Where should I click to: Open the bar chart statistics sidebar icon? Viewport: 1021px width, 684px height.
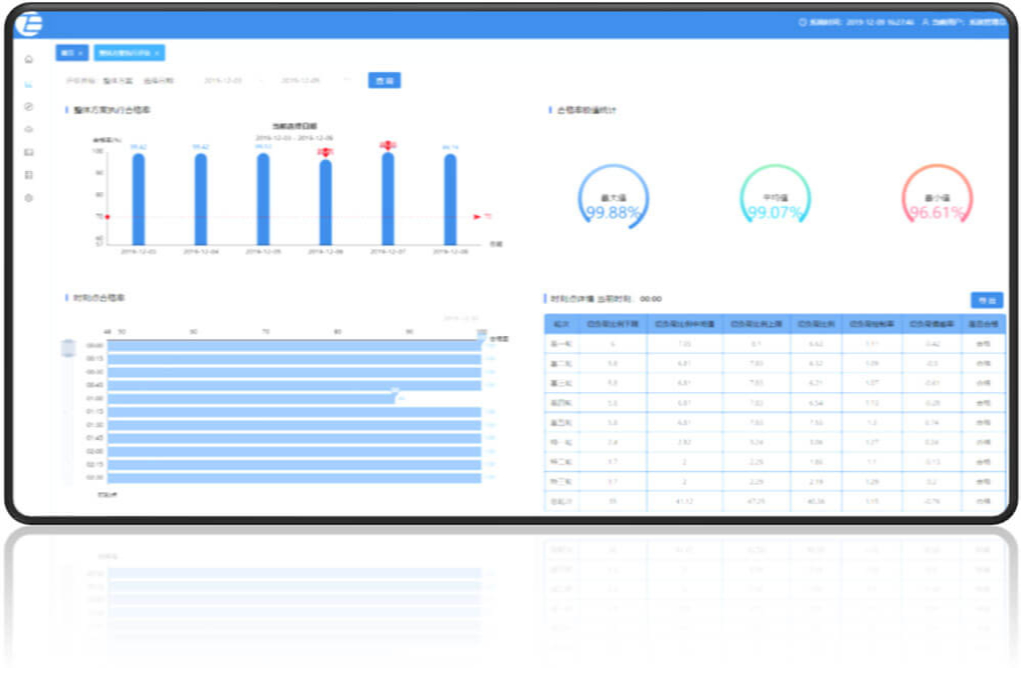tap(28, 84)
